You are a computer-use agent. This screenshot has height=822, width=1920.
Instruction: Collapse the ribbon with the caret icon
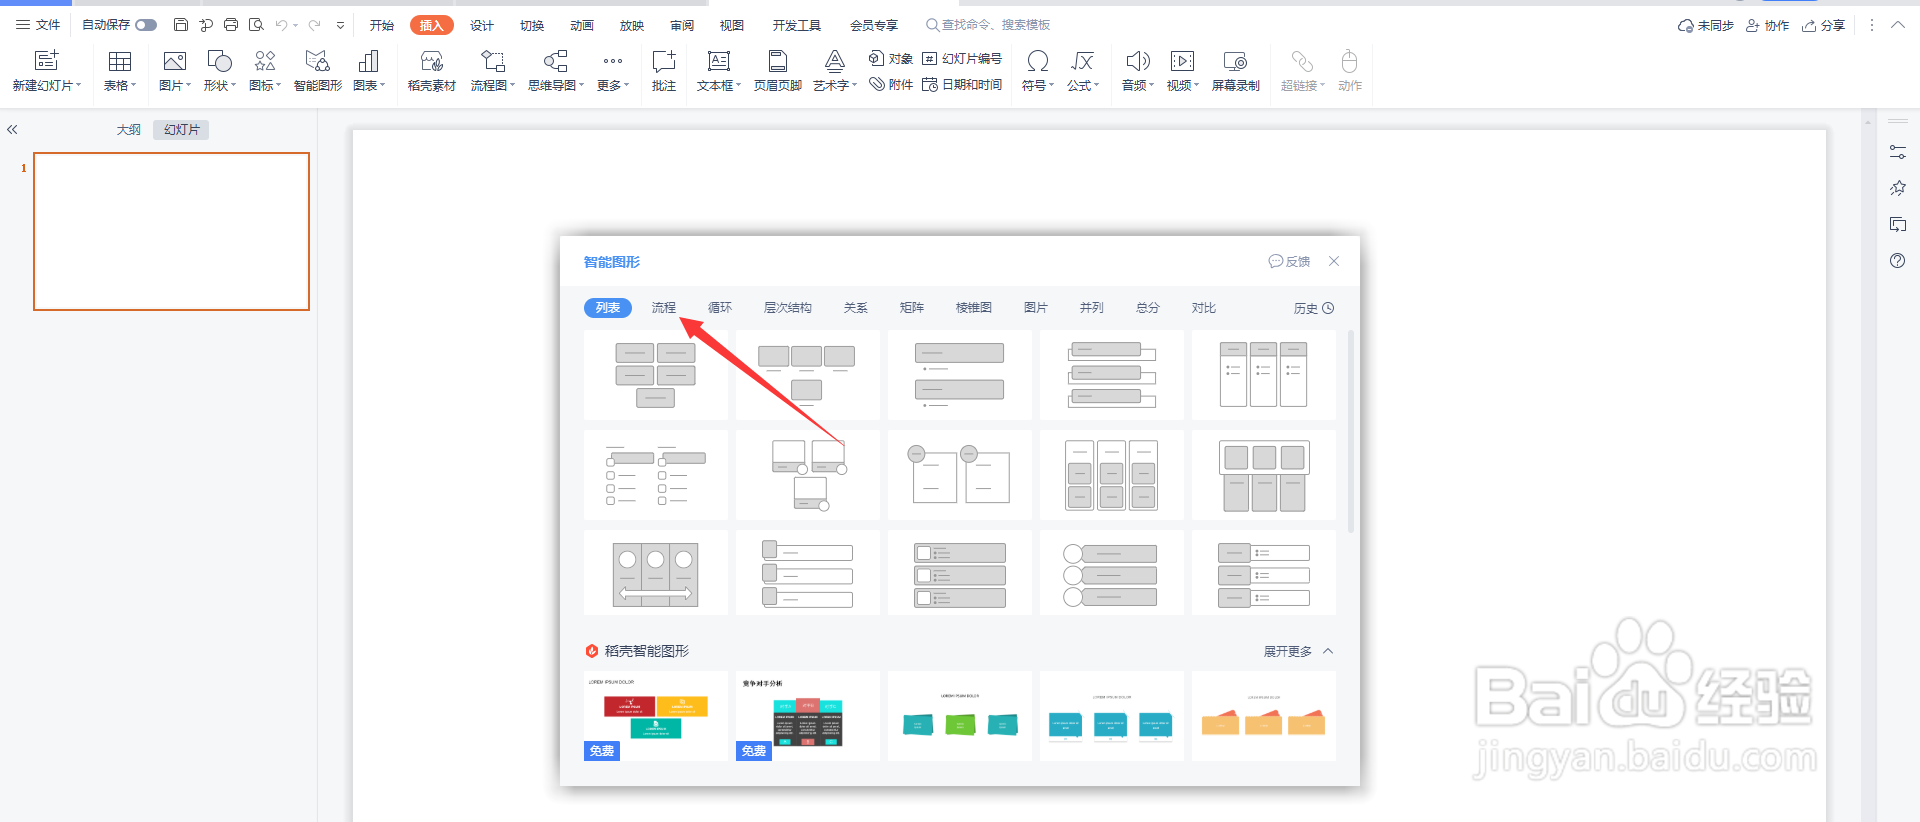[1898, 25]
